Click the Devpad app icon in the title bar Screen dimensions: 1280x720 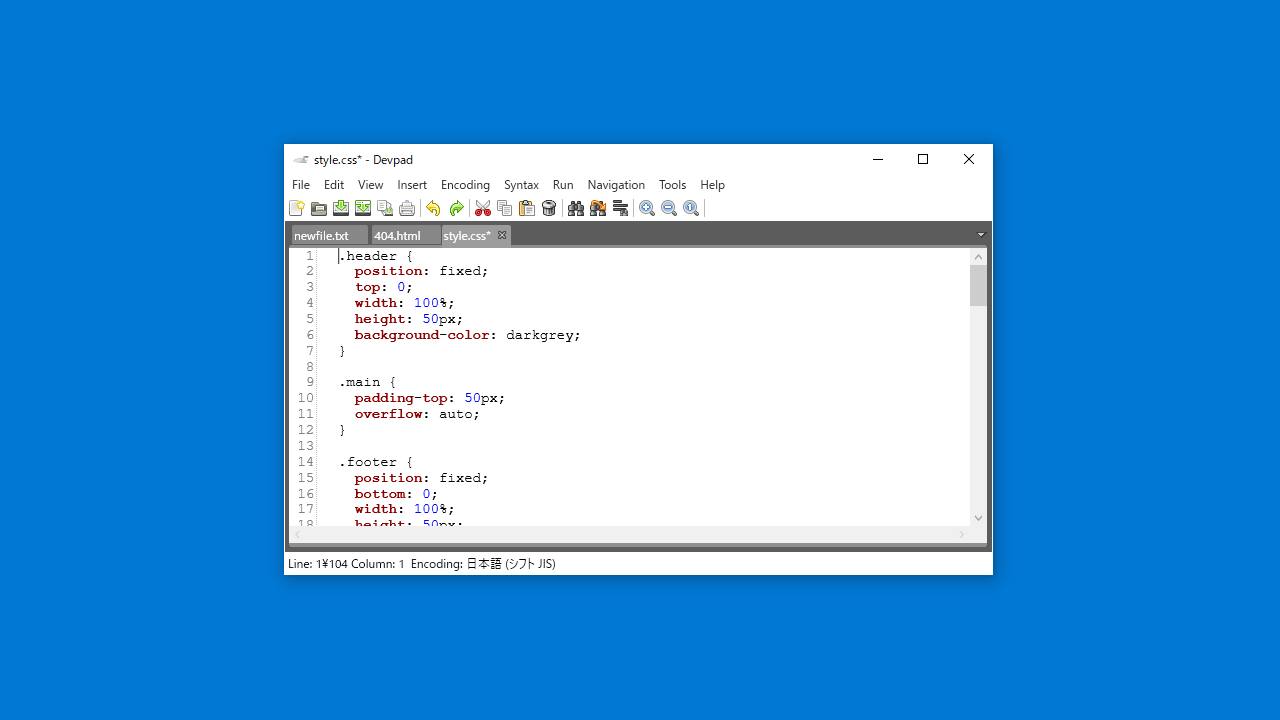[x=300, y=160]
